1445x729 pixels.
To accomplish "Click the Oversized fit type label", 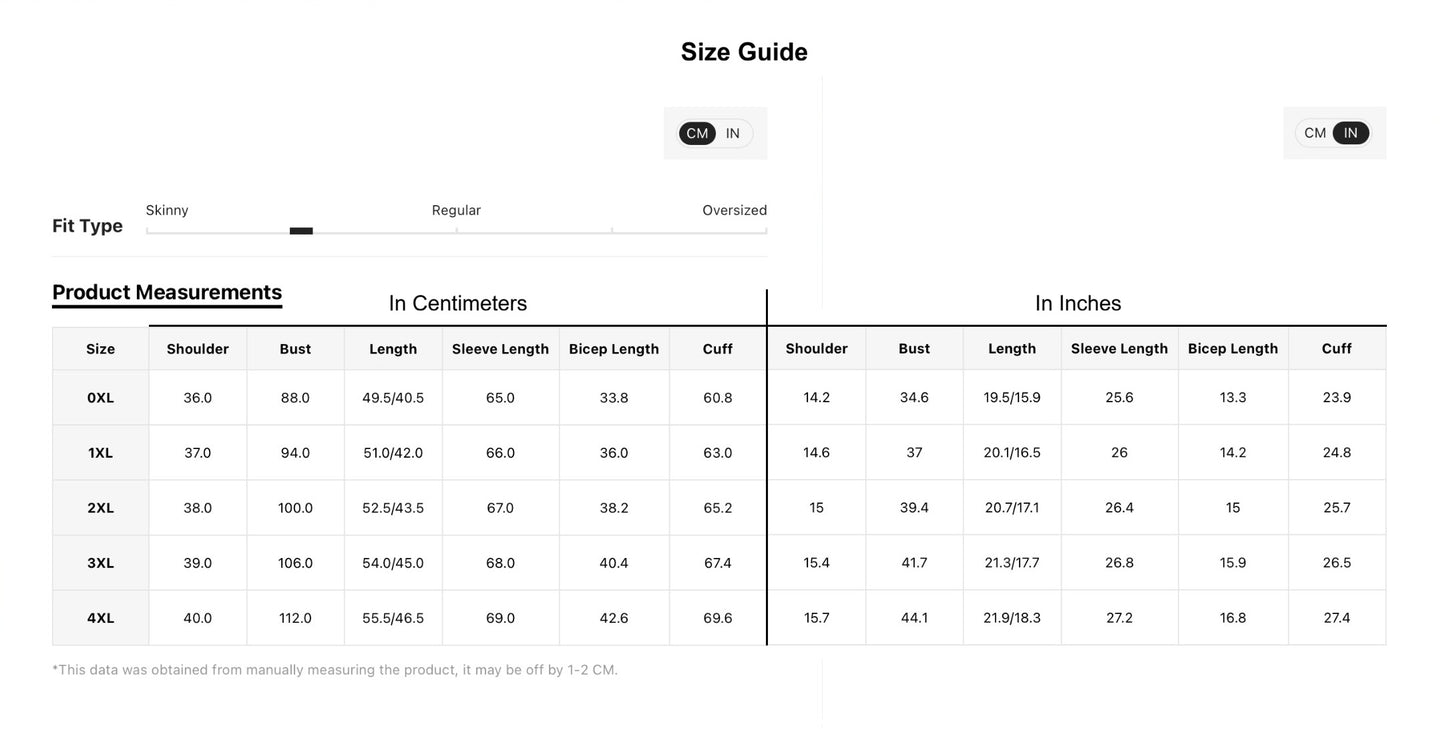I will (735, 210).
